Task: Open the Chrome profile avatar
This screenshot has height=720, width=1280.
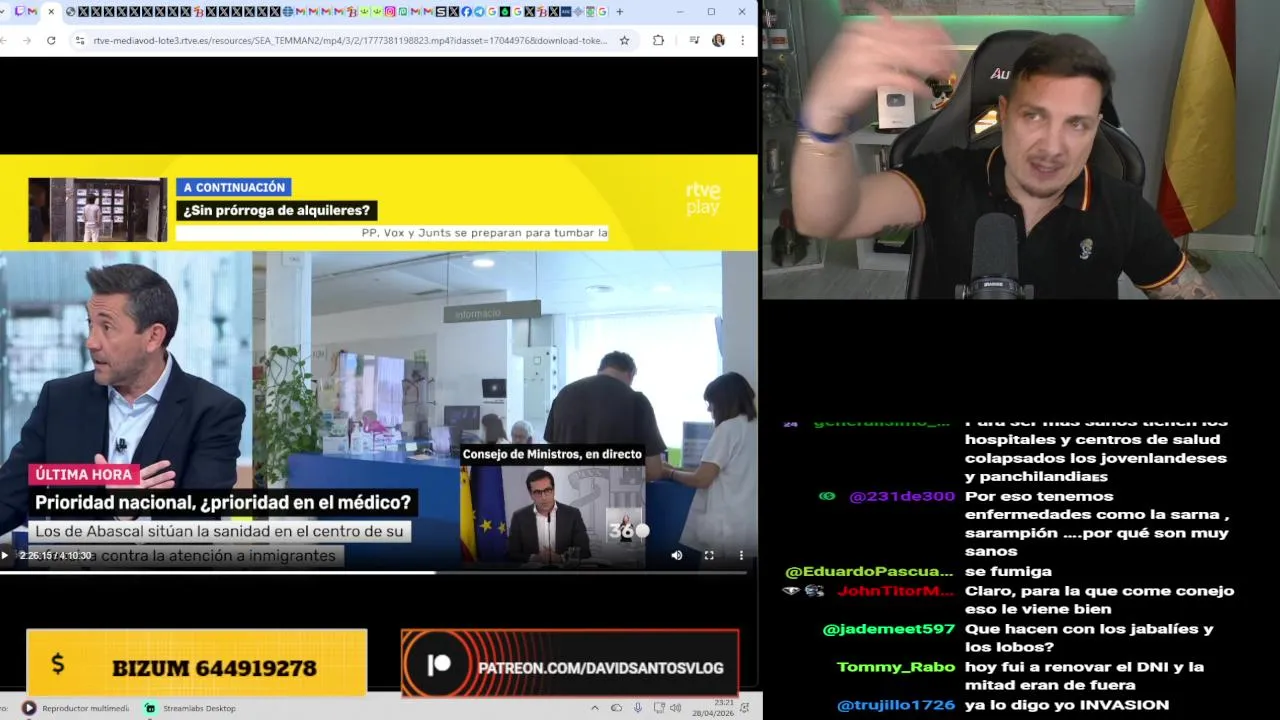Action: (718, 40)
